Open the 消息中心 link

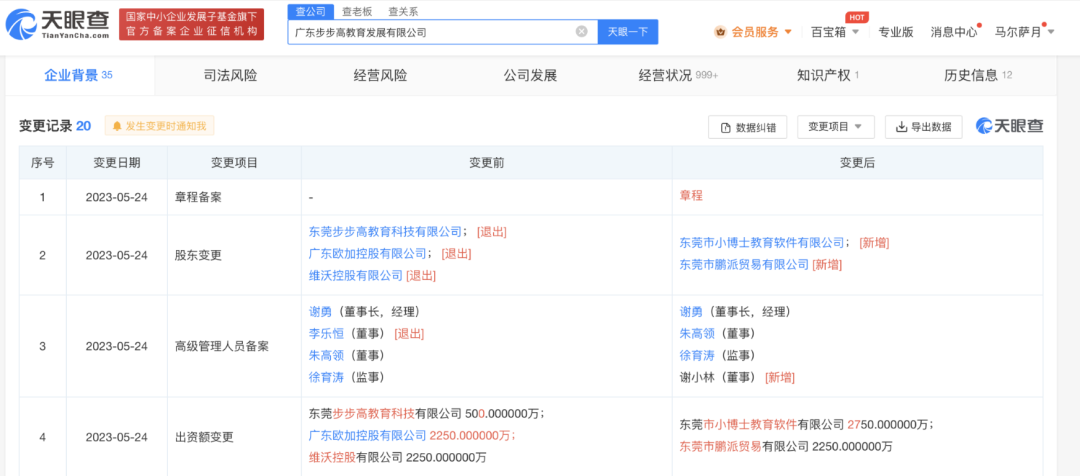click(954, 32)
